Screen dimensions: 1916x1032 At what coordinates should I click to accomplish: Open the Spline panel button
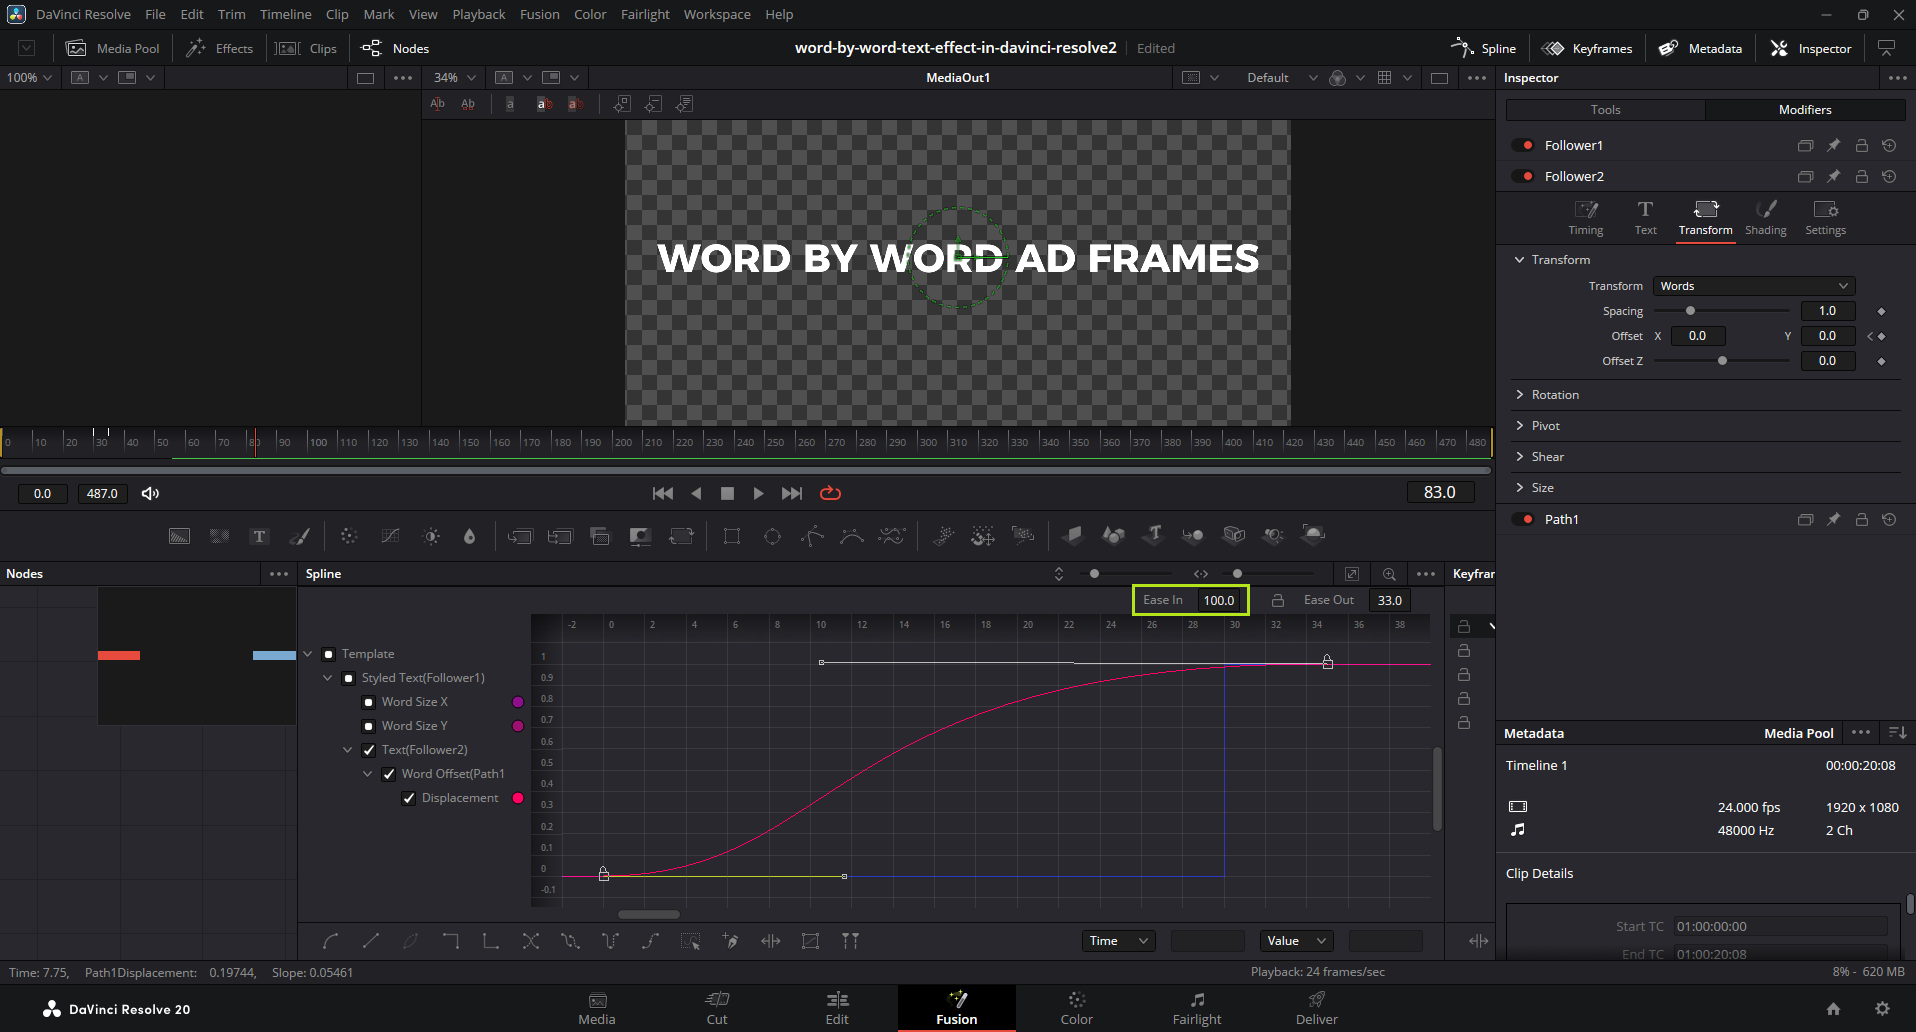pos(1484,48)
